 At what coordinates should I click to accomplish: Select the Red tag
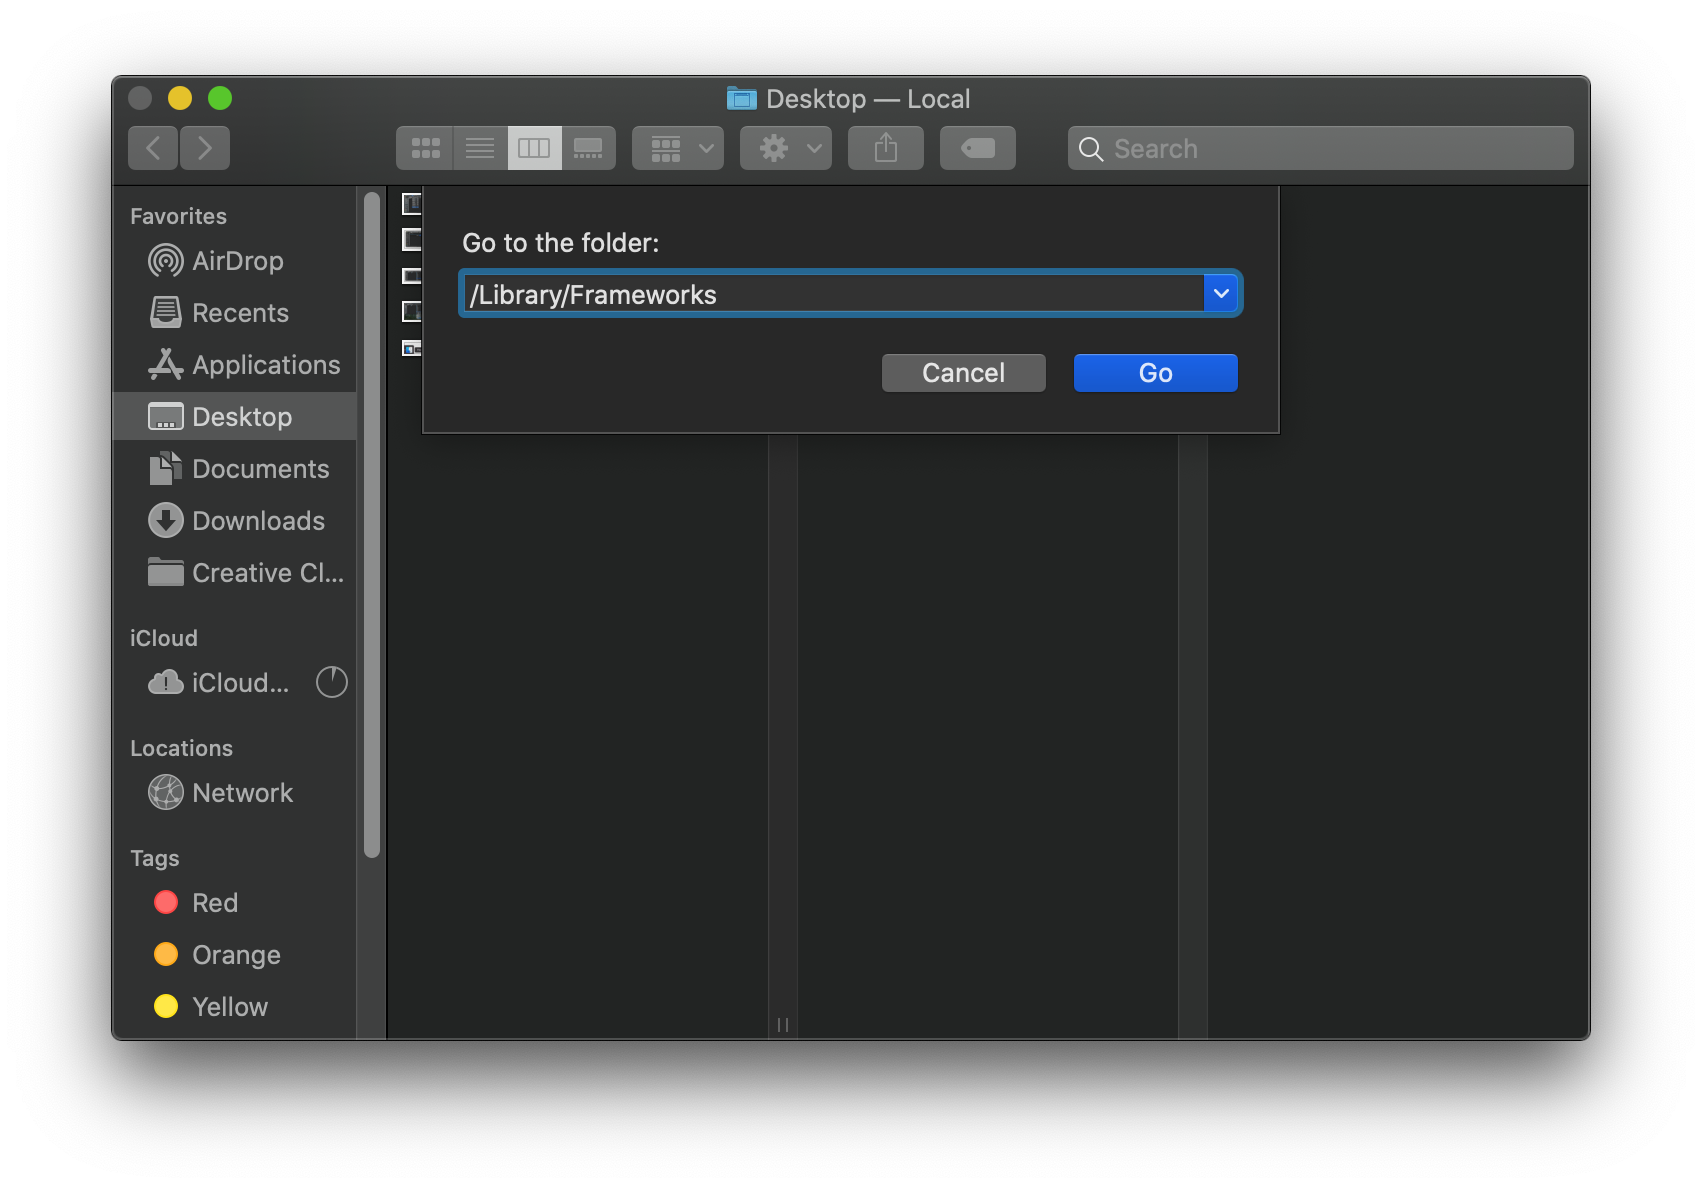[235, 903]
